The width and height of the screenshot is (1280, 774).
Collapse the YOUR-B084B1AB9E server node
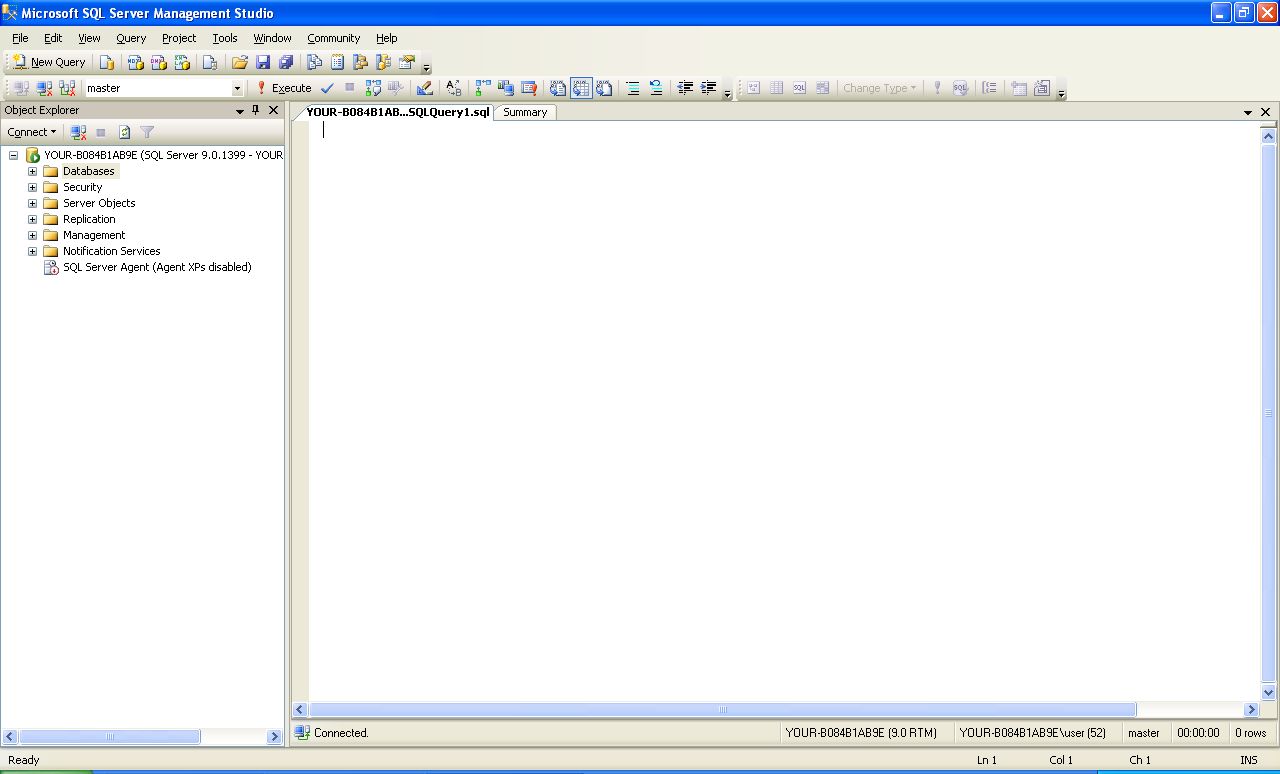(x=13, y=155)
